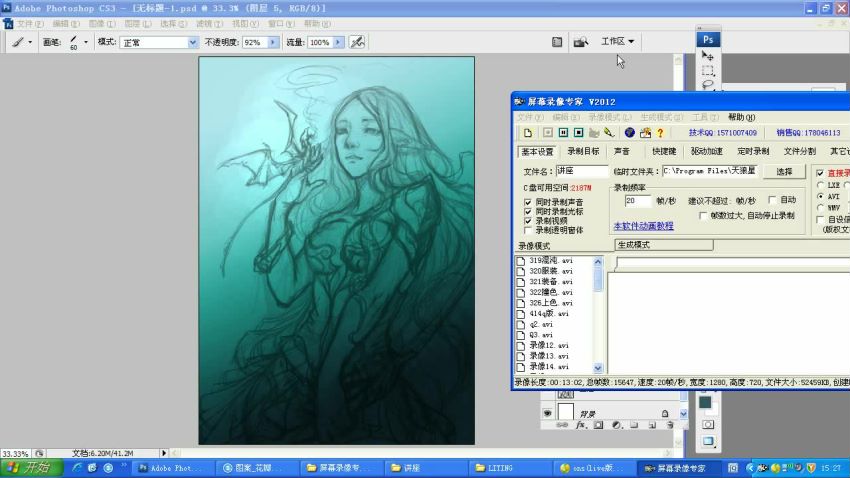
Task: Click the Bridge icon in options bar
Action: point(581,42)
